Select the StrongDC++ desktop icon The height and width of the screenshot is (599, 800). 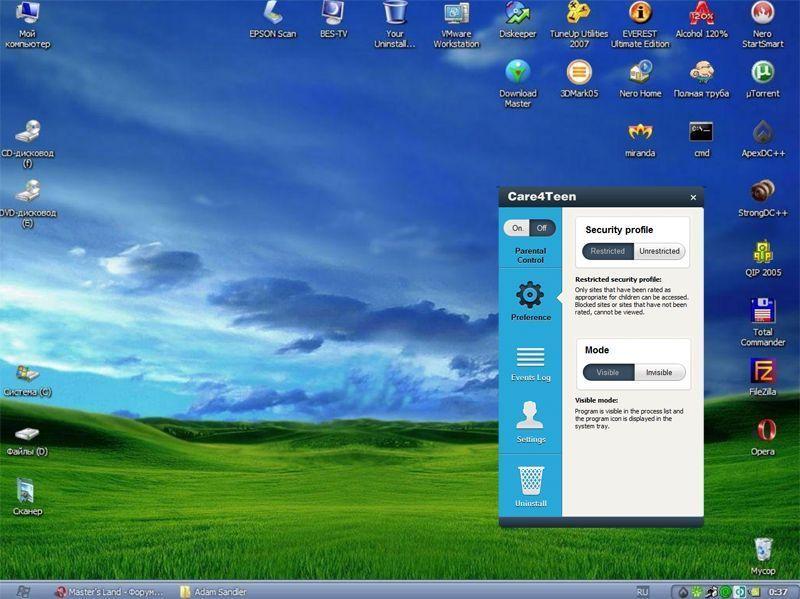763,198
